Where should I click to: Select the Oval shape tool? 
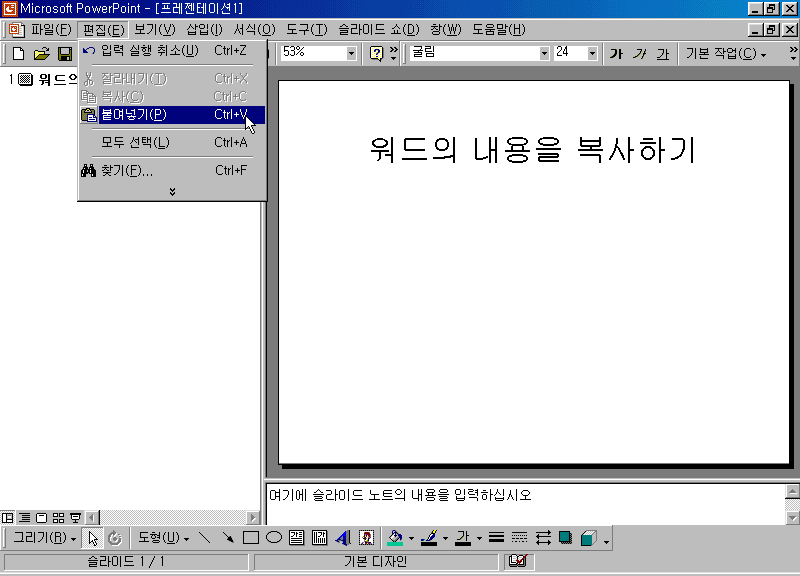point(274,538)
